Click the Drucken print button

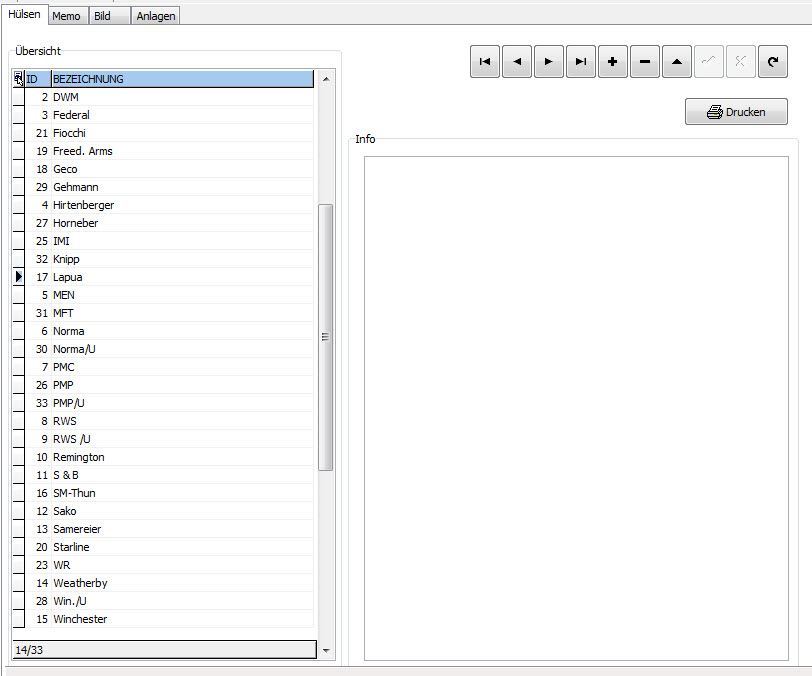tap(736, 111)
